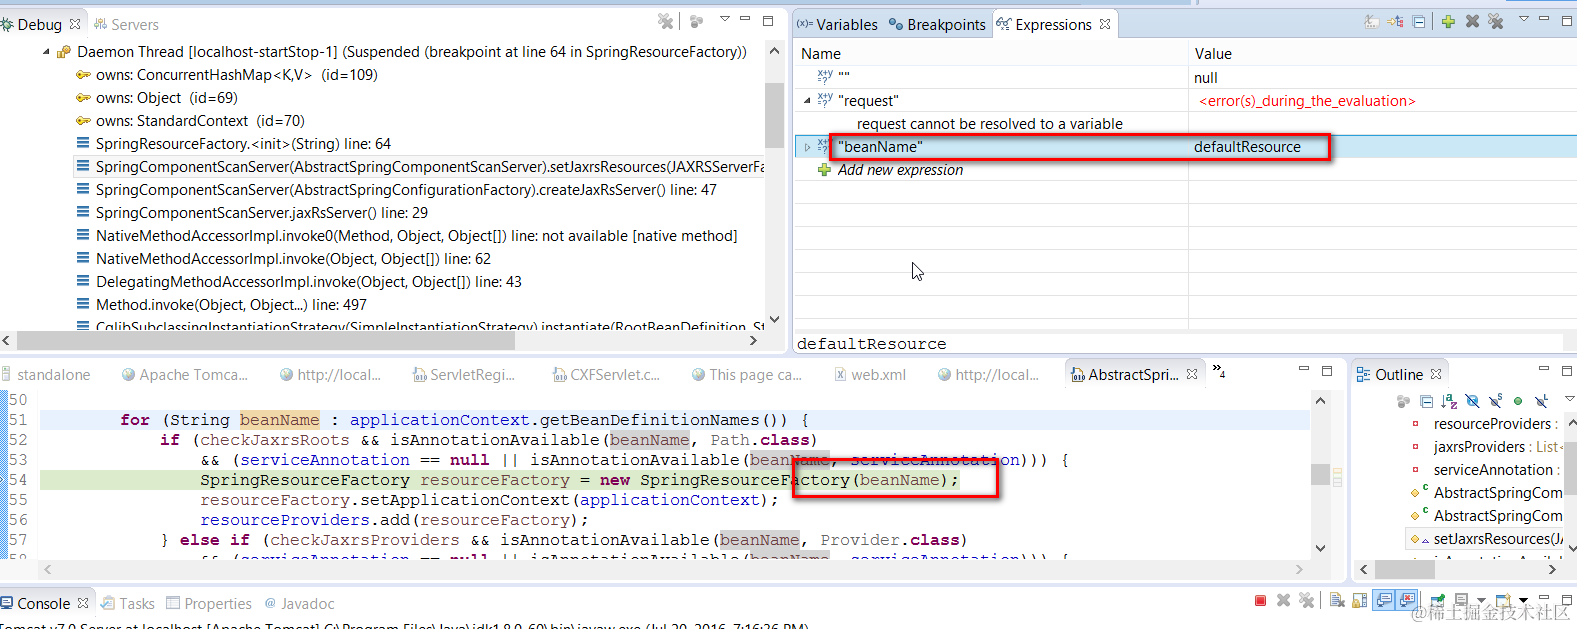This screenshot has width=1577, height=629.
Task: Toggle Hide Static Fields and Methods in Outline
Action: click(x=1495, y=401)
